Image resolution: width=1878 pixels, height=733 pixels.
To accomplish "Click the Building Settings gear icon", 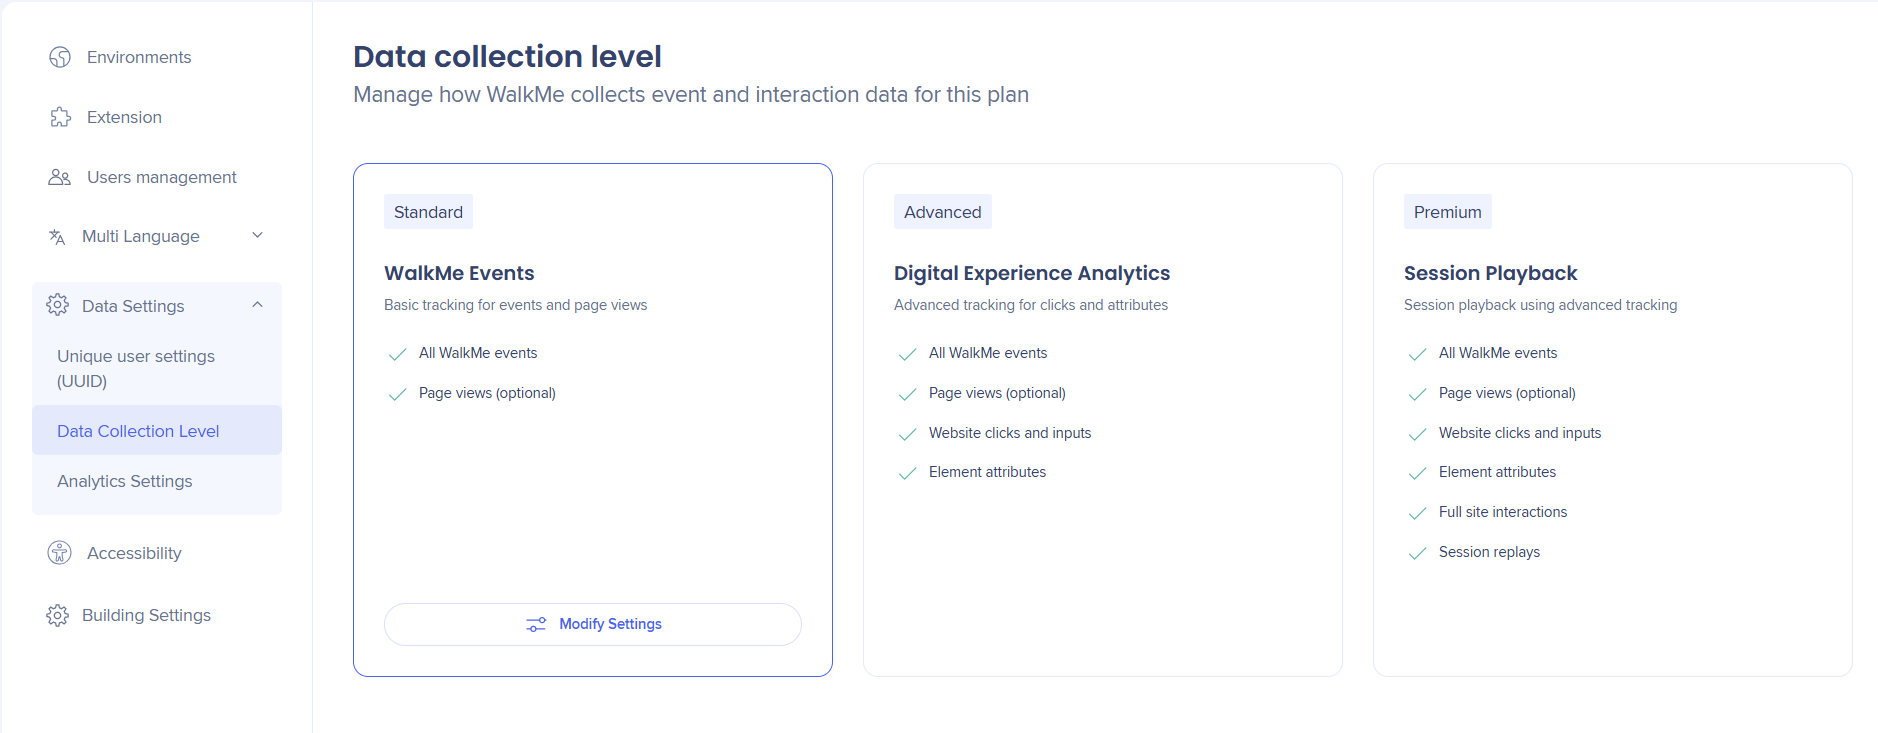I will 58,615.
